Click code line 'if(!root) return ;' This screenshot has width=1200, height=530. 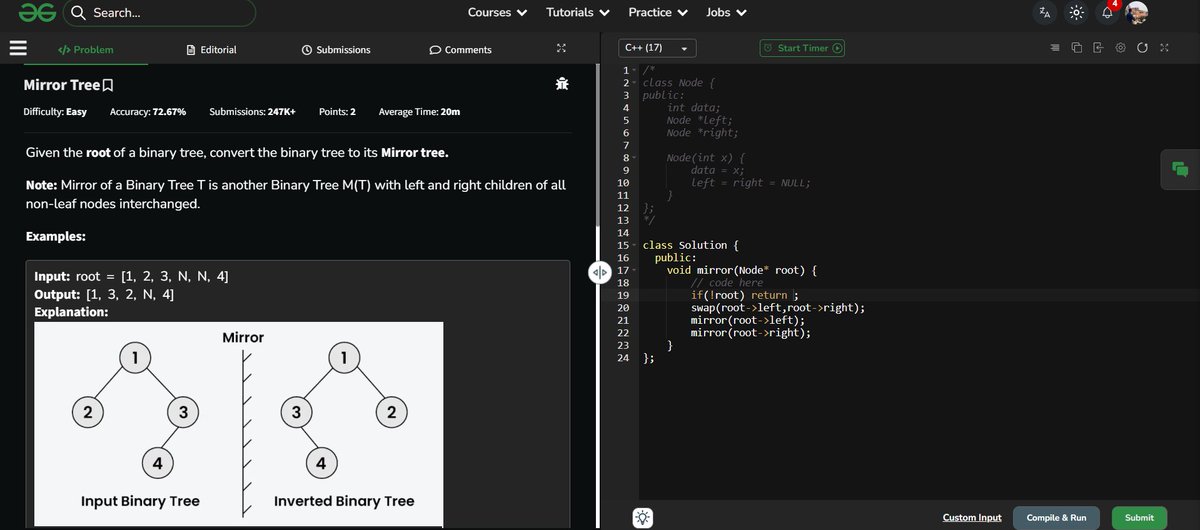pyautogui.click(x=744, y=295)
